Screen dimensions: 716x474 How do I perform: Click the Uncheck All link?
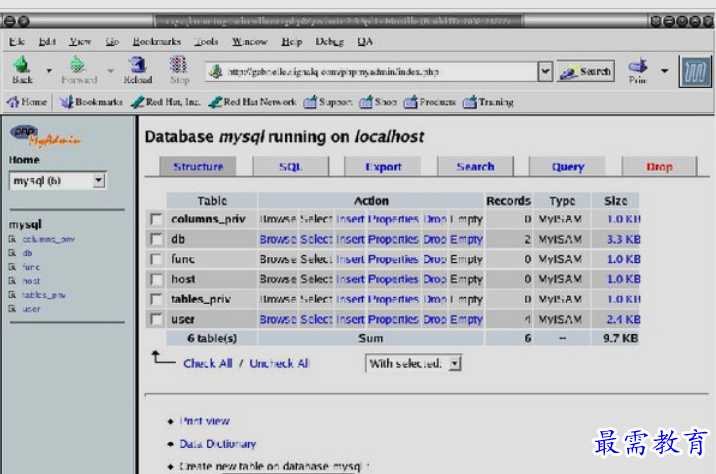coord(279,363)
